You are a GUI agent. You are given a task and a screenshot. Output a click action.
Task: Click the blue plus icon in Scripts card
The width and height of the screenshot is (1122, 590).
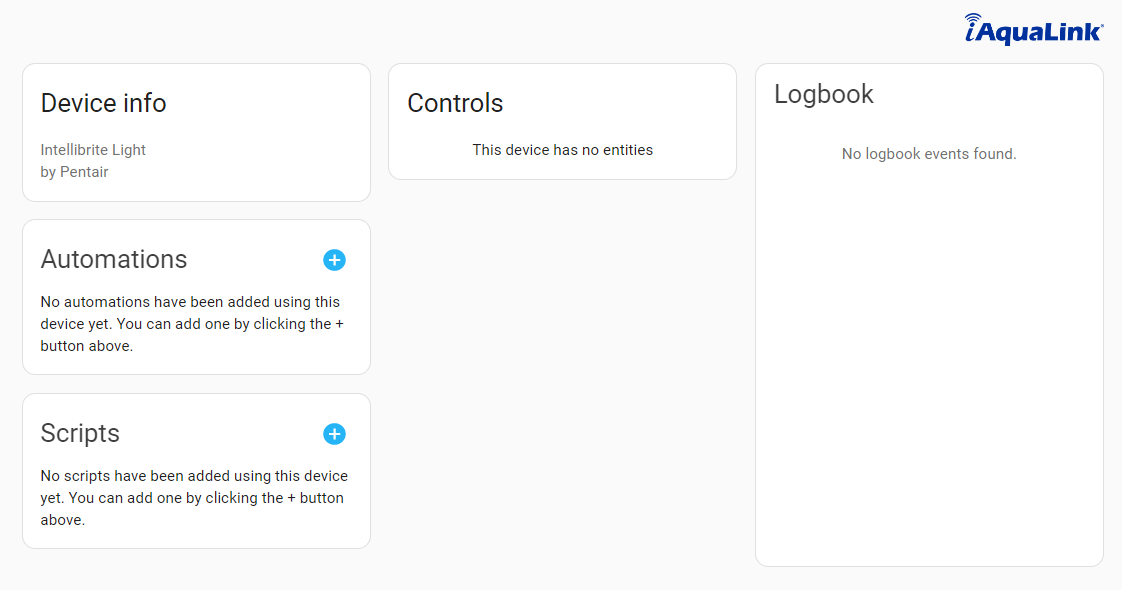click(x=334, y=434)
